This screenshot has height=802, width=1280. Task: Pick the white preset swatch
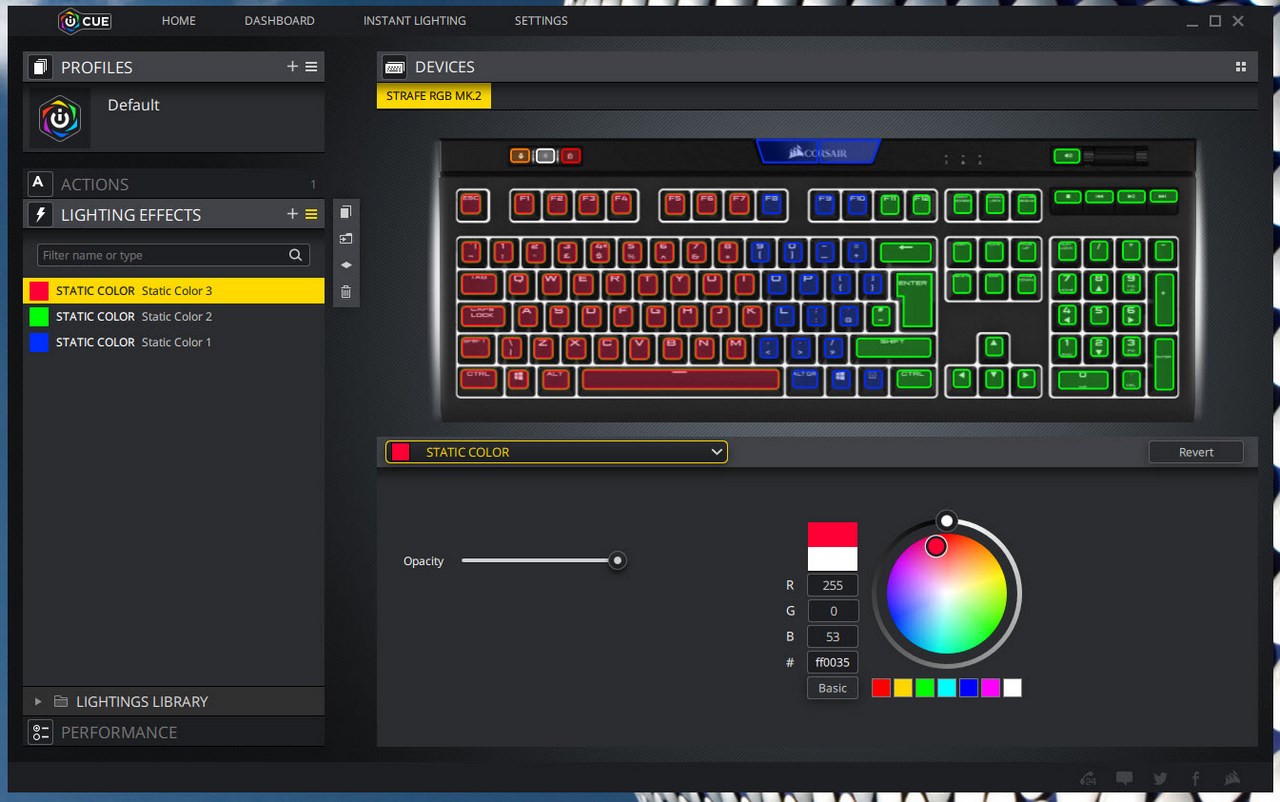click(1013, 688)
